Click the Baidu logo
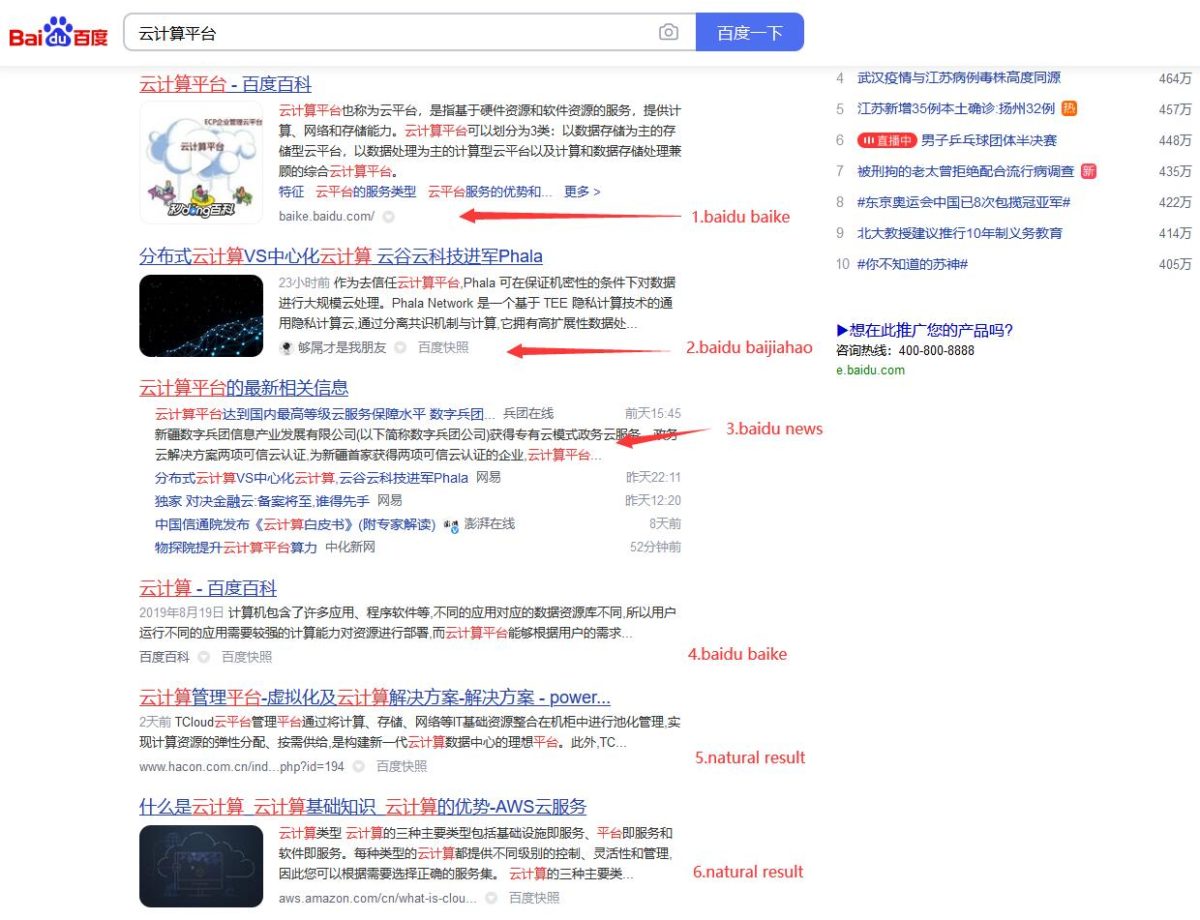The height and width of the screenshot is (920, 1200). point(58,33)
